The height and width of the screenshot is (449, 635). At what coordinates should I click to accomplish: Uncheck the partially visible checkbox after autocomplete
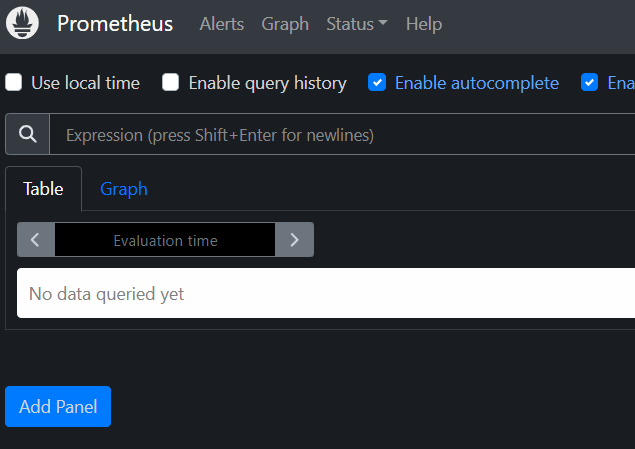tap(590, 83)
